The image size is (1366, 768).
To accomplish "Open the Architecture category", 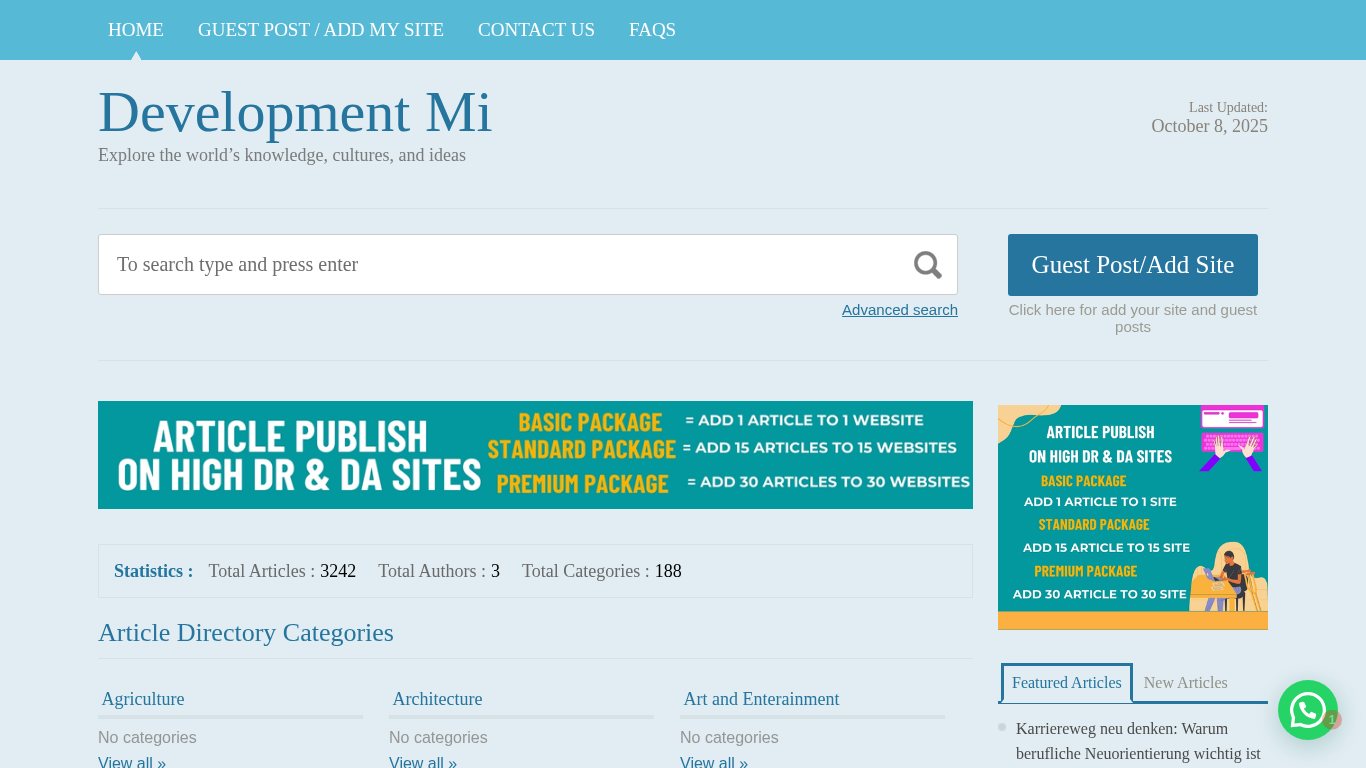I will (x=437, y=699).
